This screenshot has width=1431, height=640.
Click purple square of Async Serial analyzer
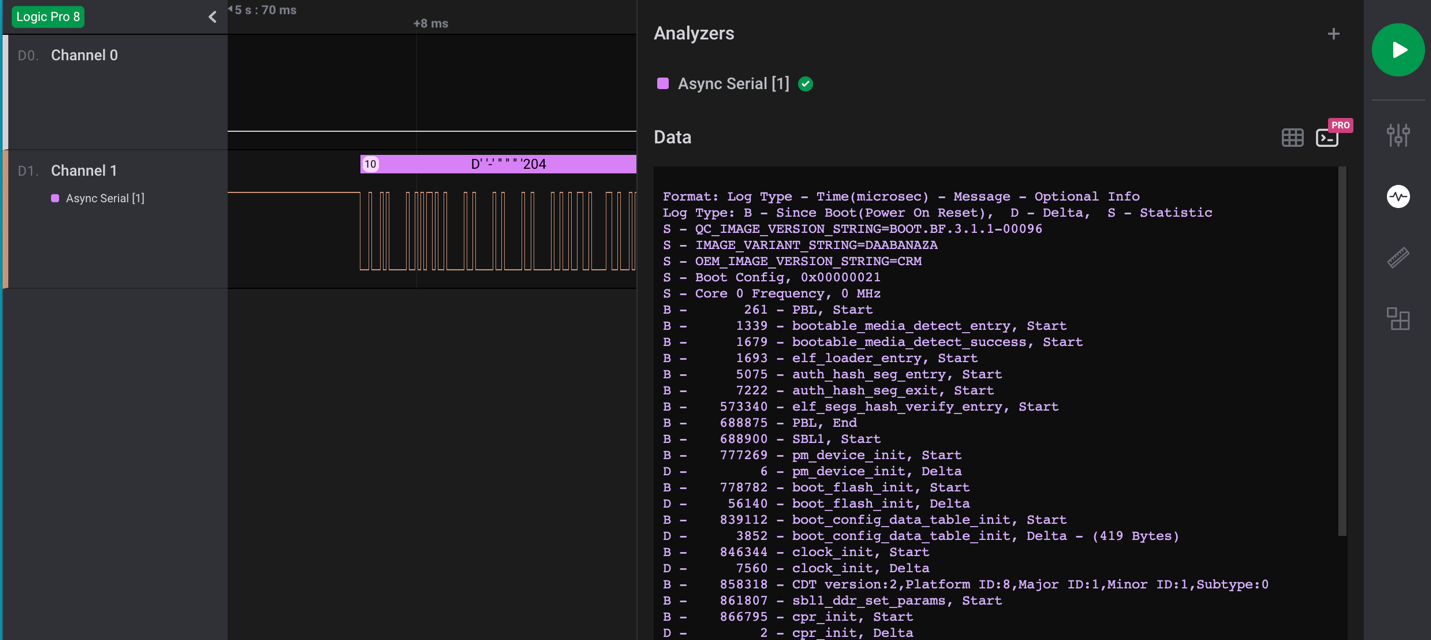click(662, 84)
